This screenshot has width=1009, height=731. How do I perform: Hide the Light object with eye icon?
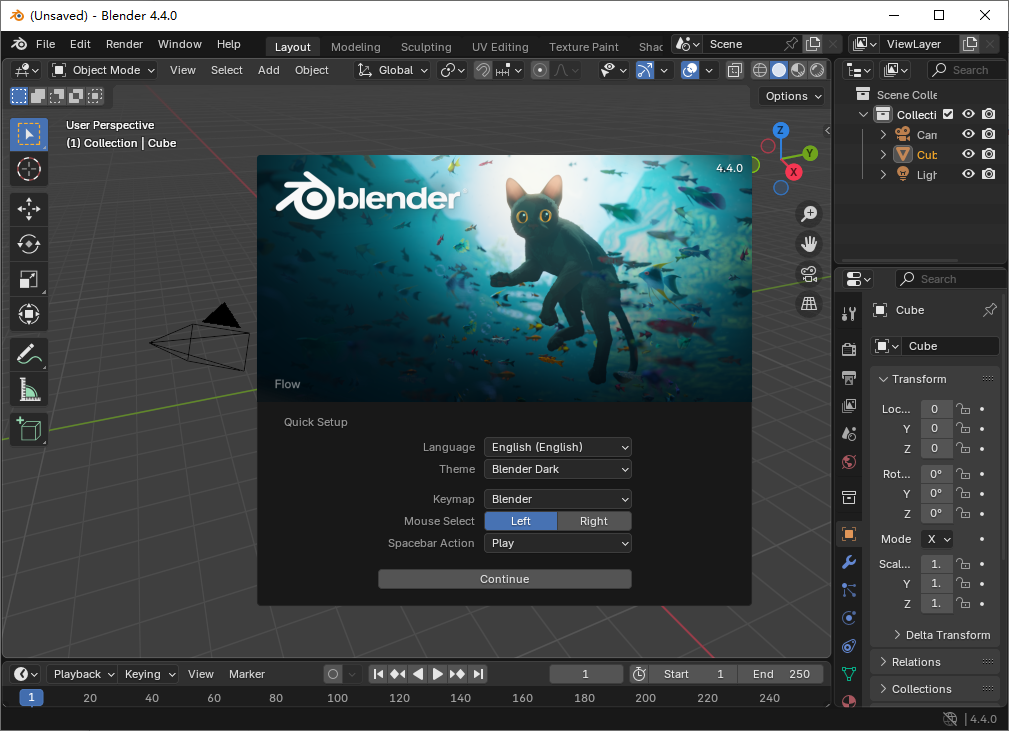968,174
